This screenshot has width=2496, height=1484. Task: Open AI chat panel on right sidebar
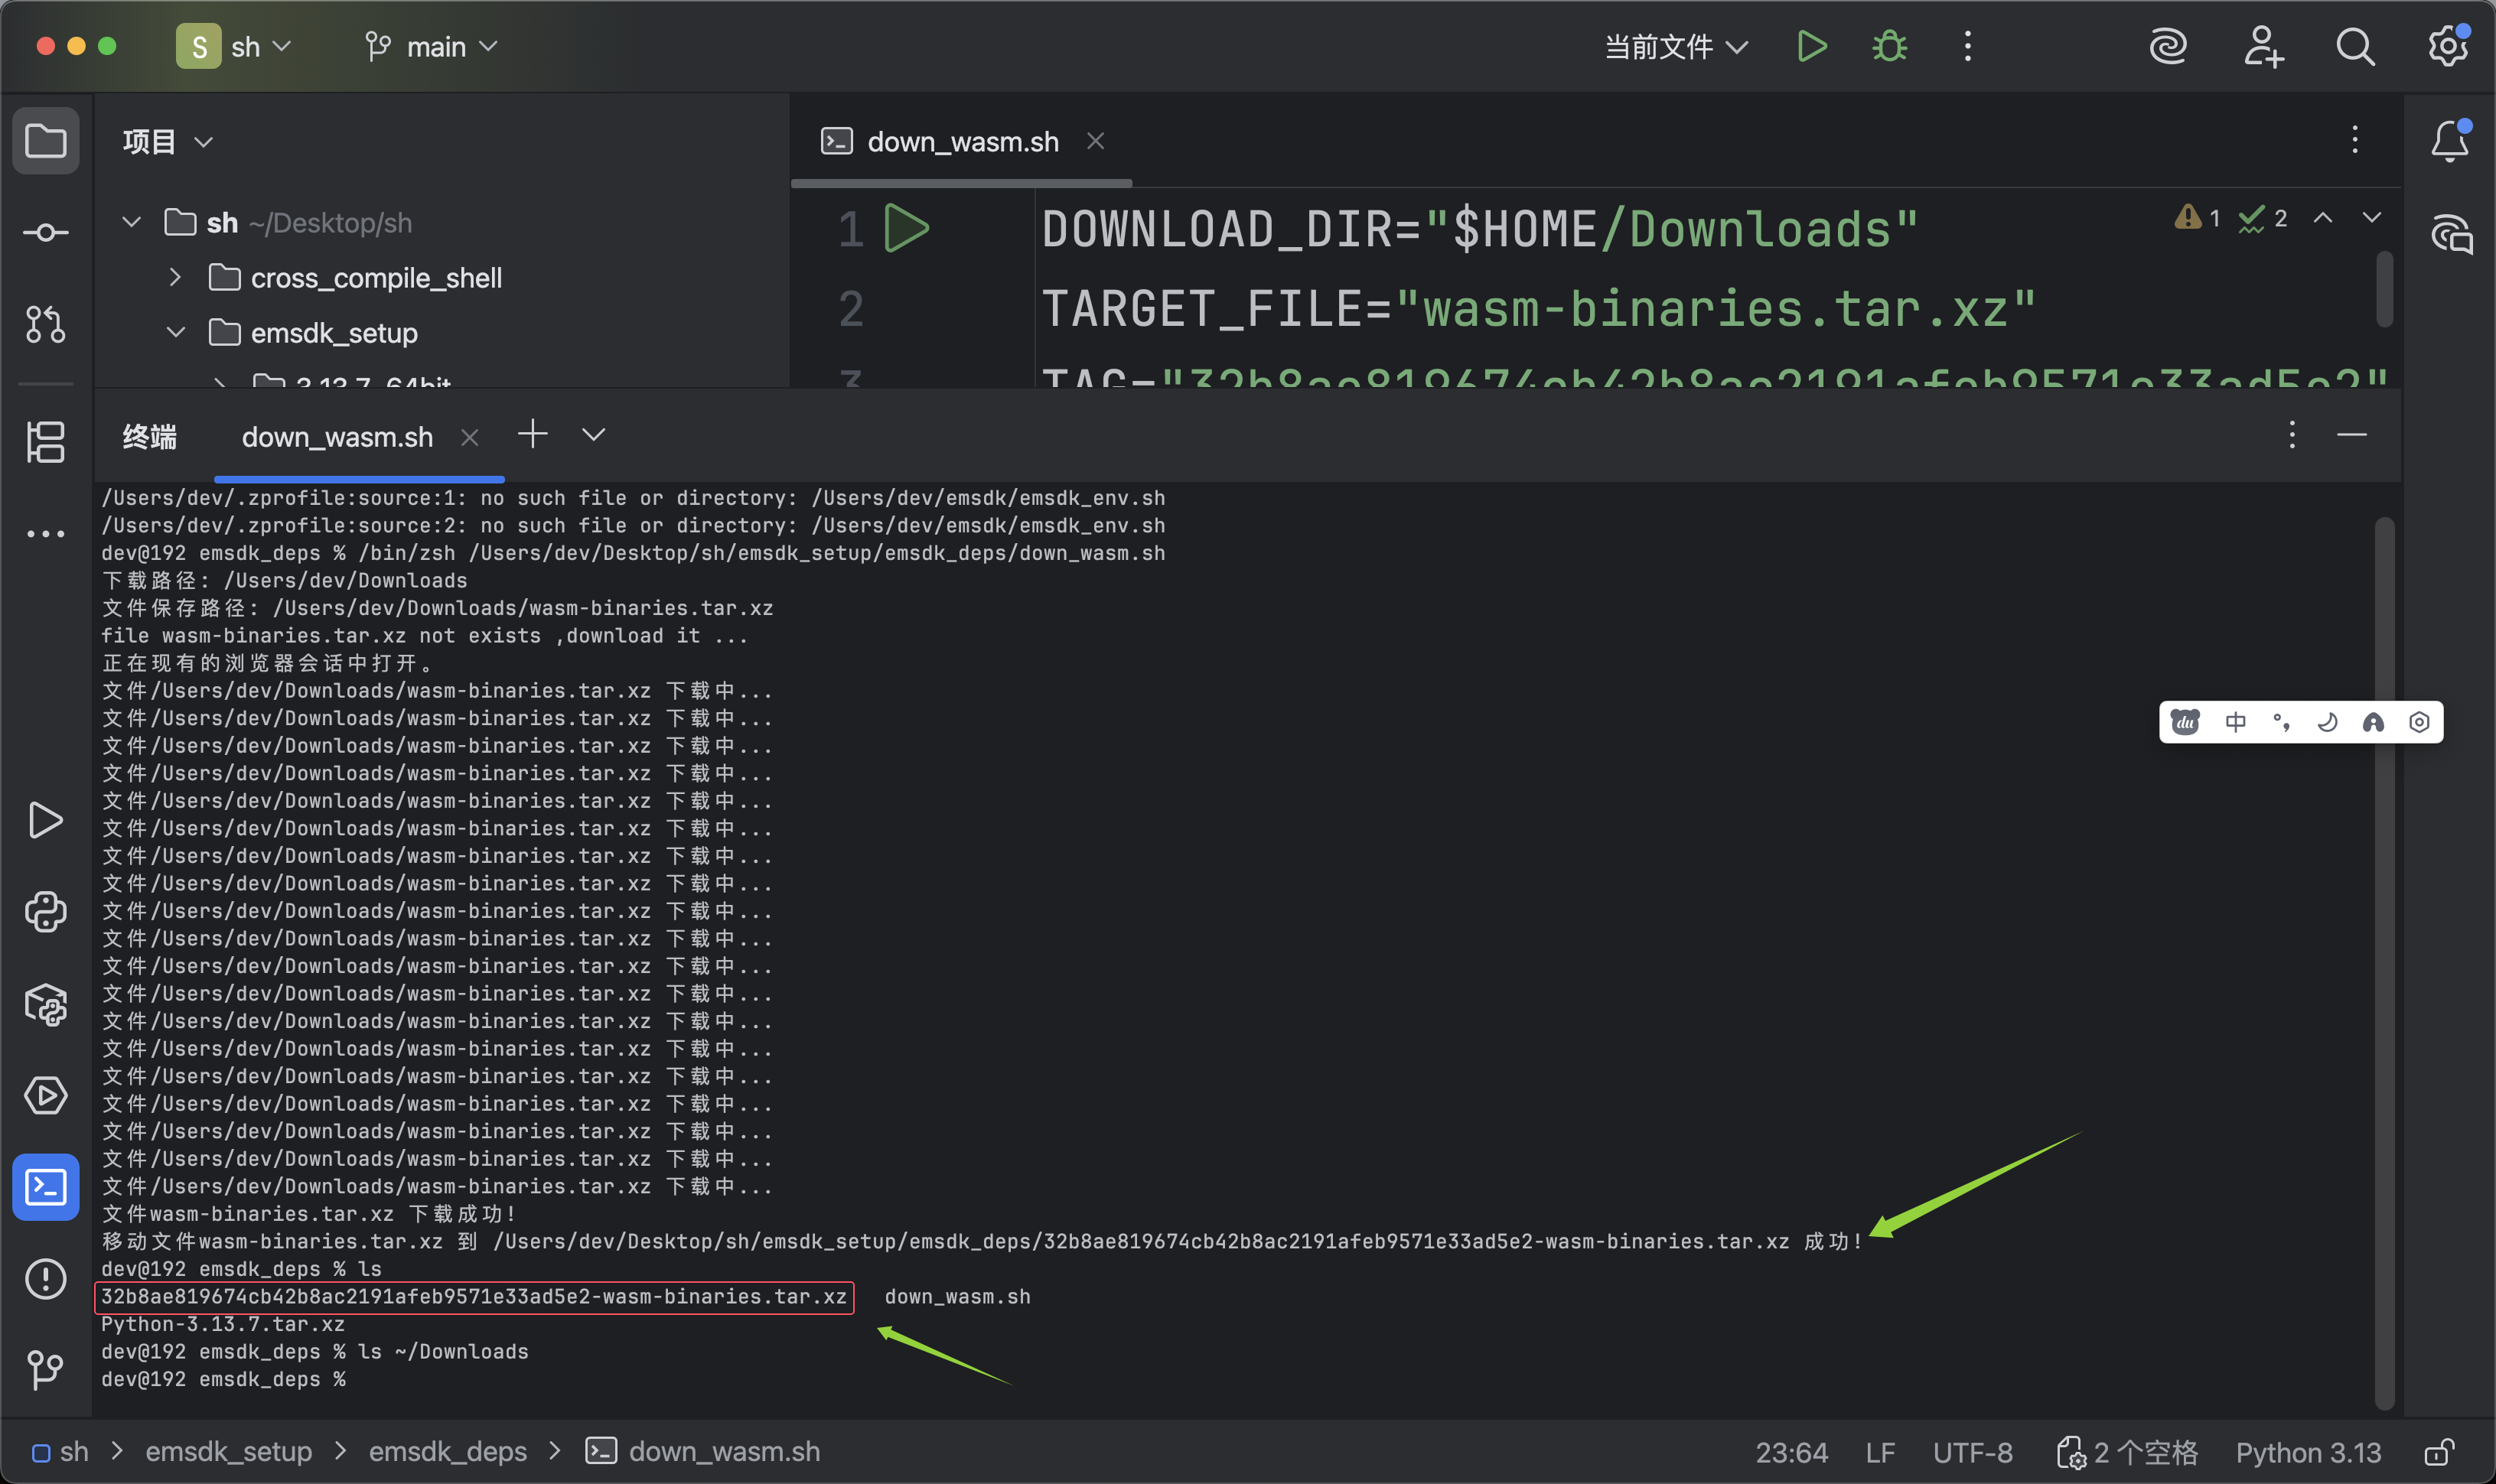(2450, 235)
